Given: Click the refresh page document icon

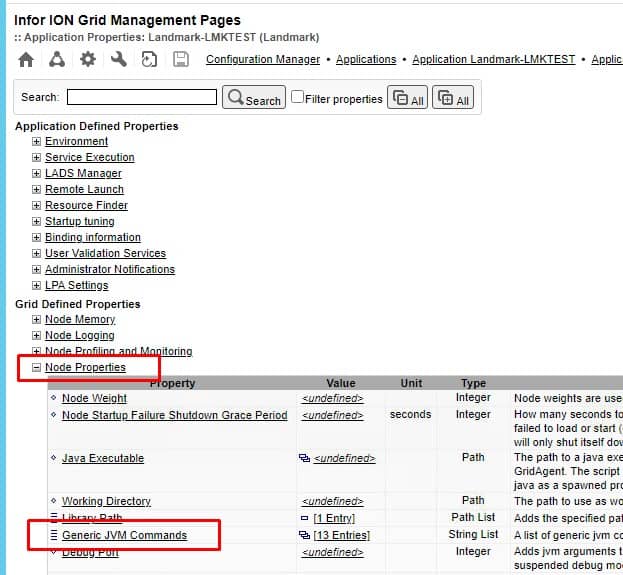Looking at the screenshot, I should 149,60.
